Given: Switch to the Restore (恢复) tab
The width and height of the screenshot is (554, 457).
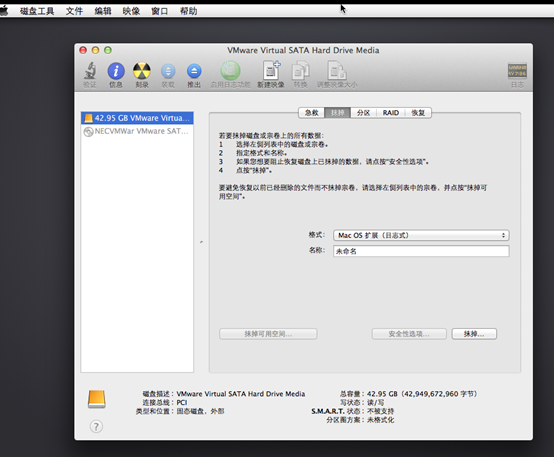Looking at the screenshot, I should coord(418,113).
